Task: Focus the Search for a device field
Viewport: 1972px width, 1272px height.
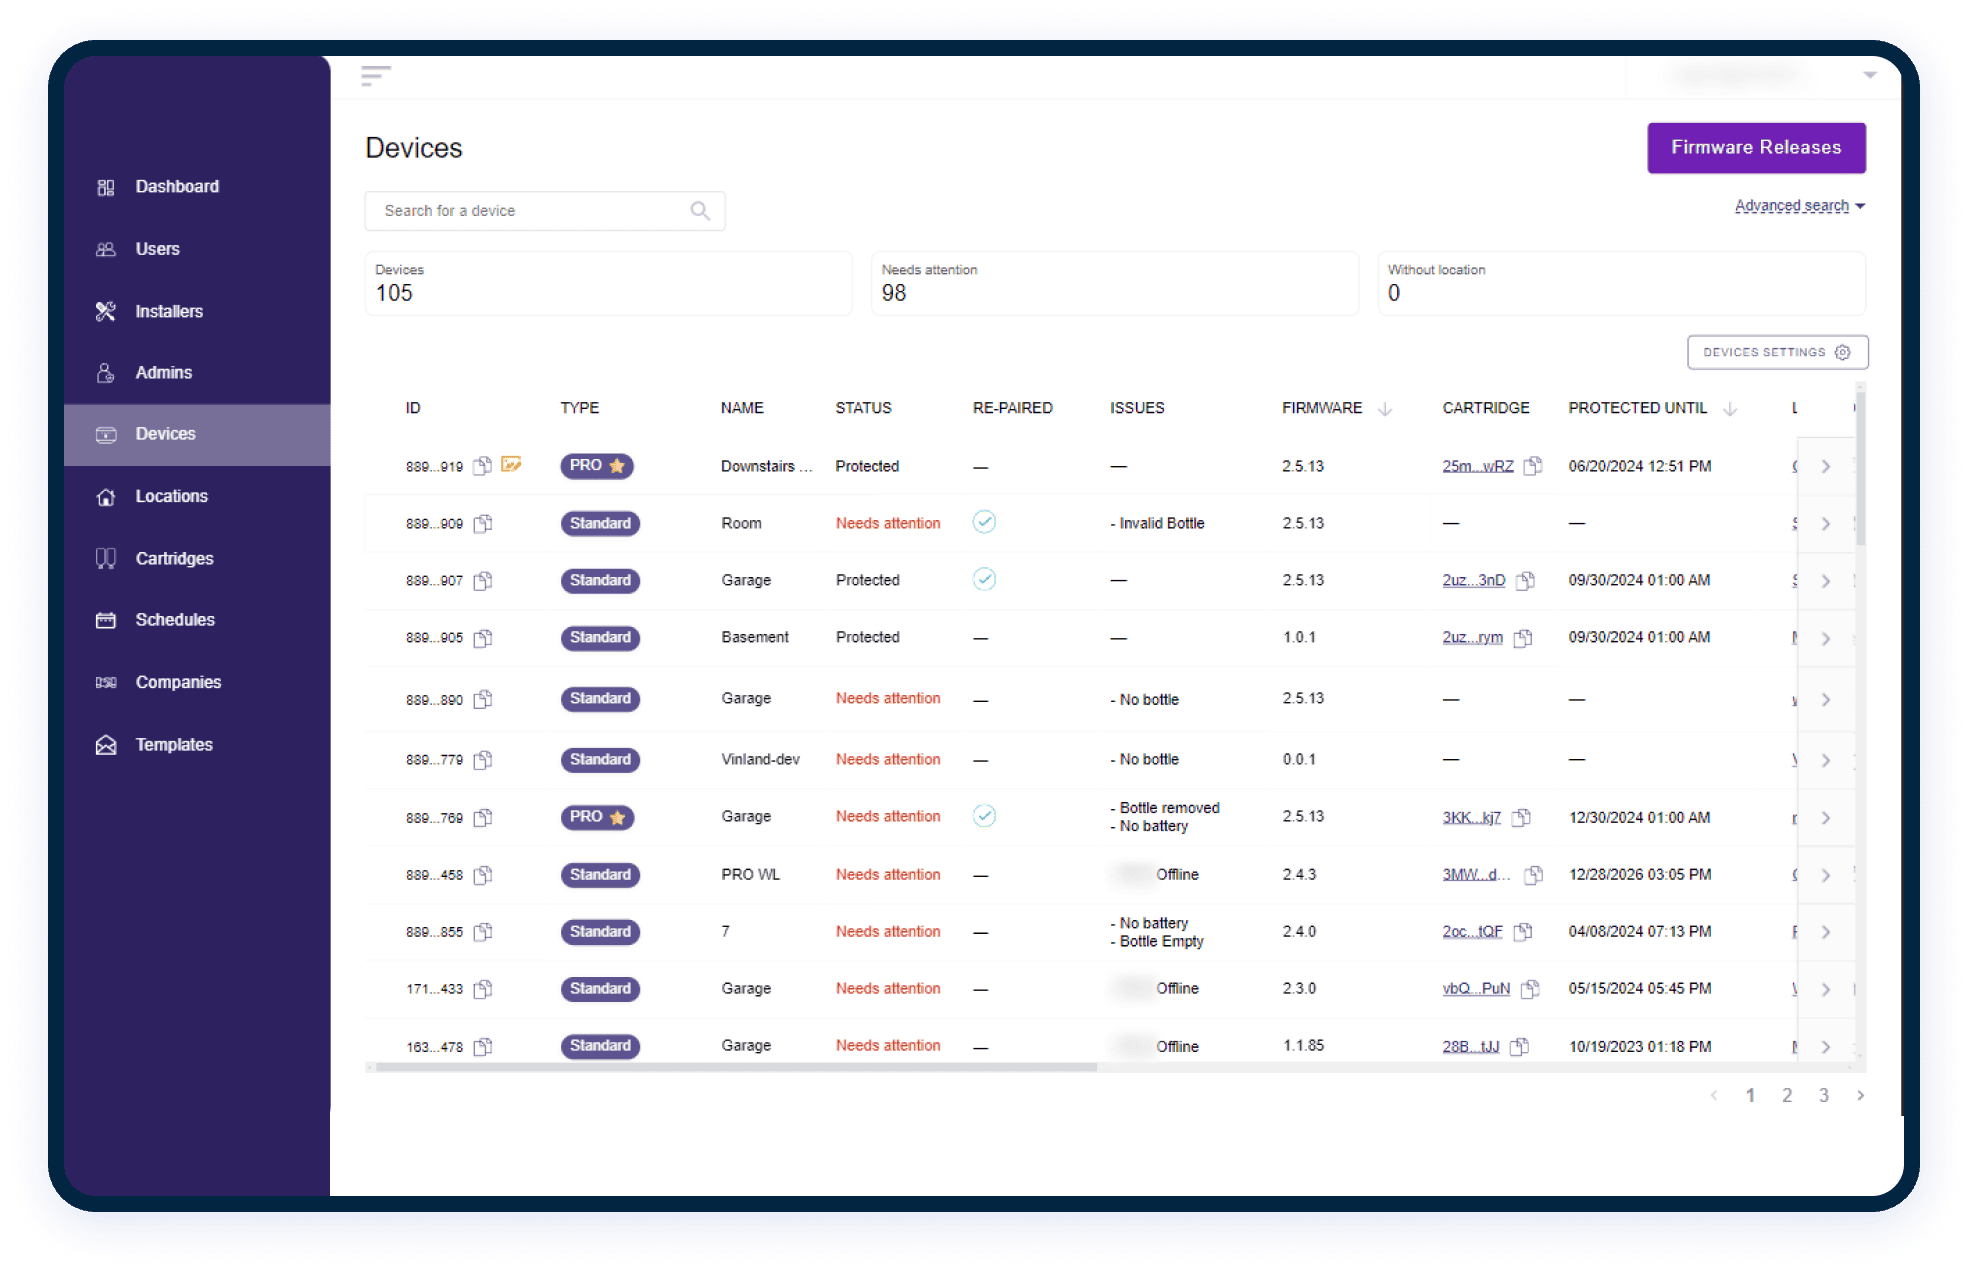Action: 545,211
